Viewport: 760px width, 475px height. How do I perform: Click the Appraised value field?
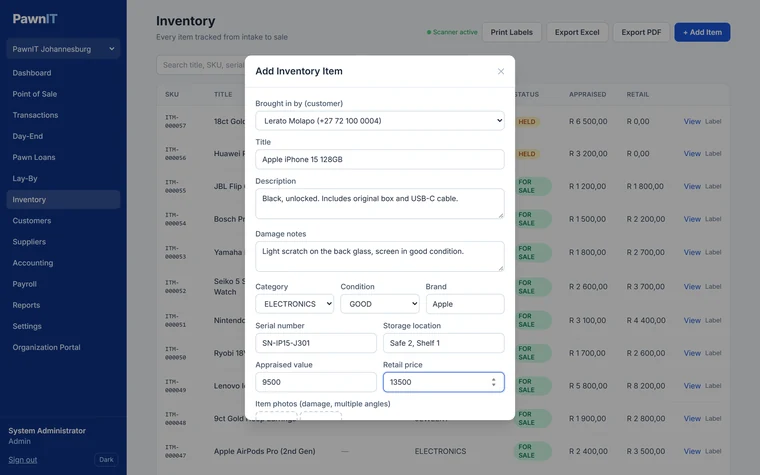click(x=316, y=382)
